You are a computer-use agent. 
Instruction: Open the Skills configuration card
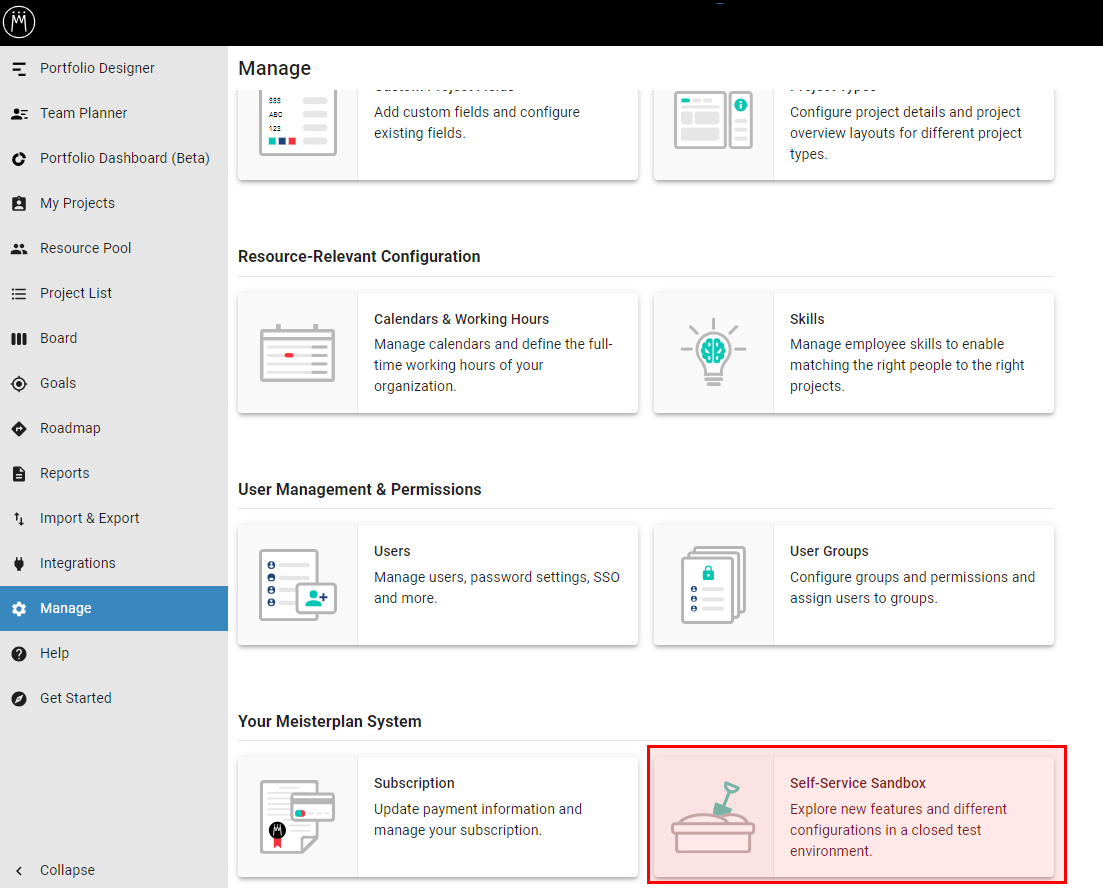[854, 353]
